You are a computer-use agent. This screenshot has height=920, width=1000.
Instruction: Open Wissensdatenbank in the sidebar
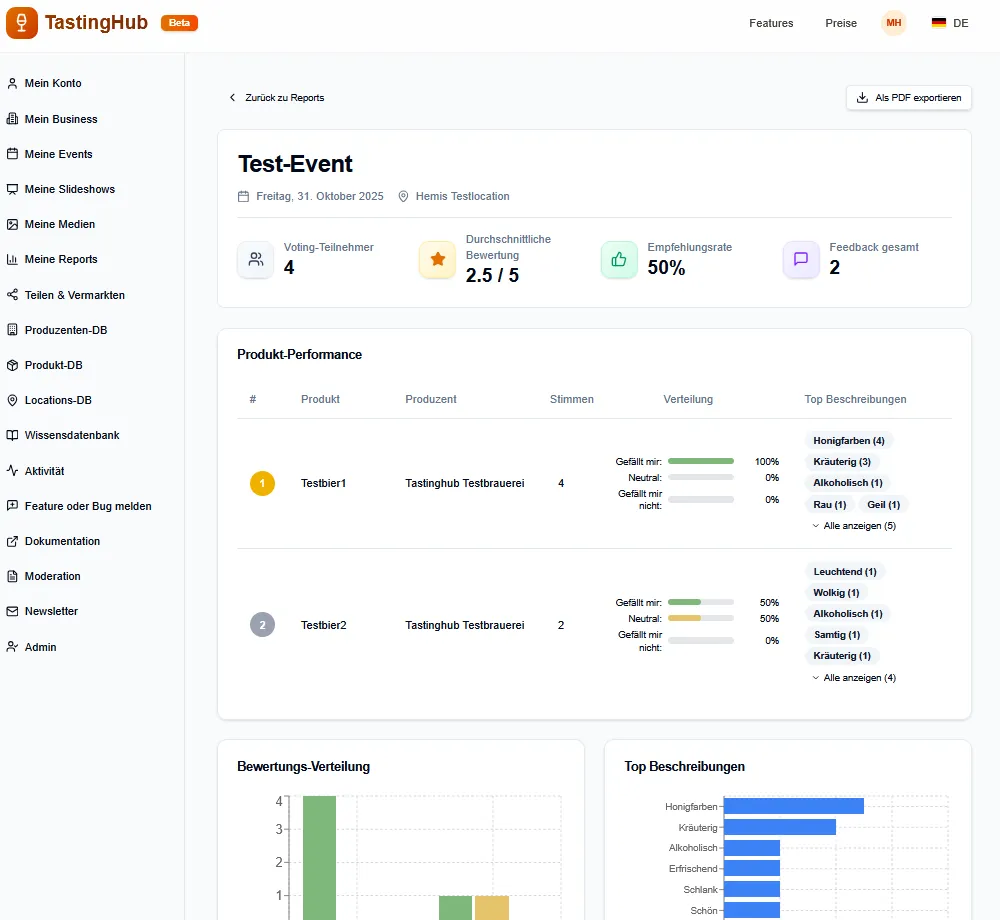(71, 436)
